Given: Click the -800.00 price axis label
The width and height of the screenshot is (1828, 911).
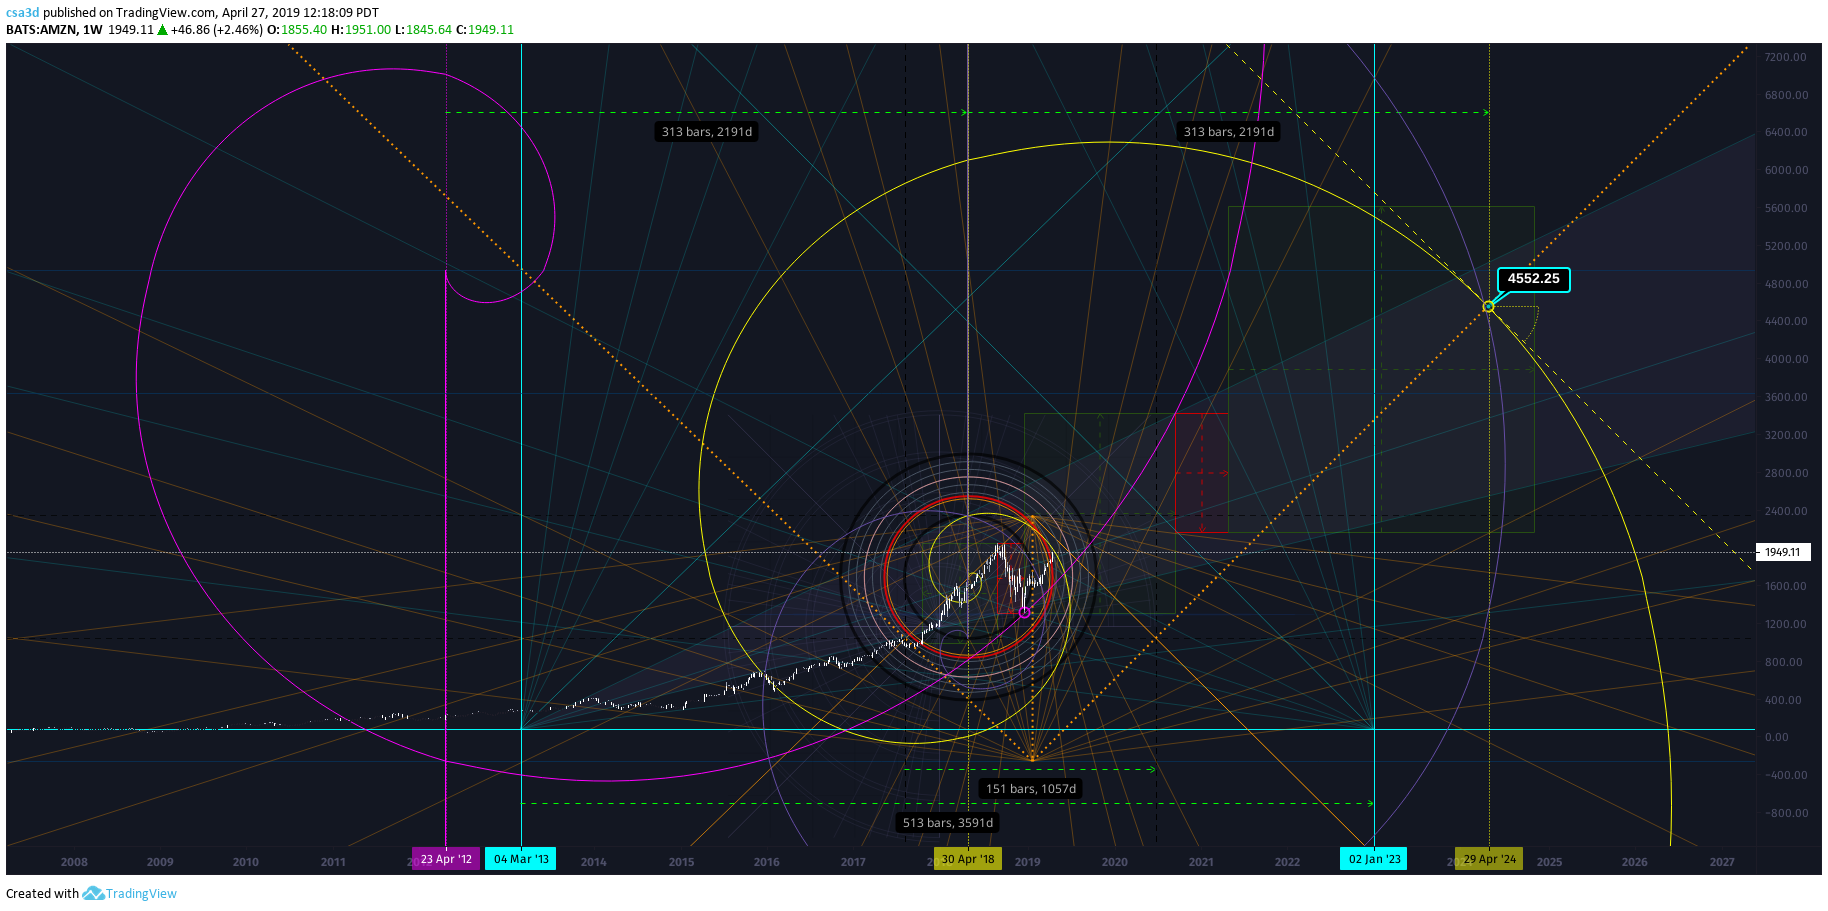Looking at the screenshot, I should coord(1786,813).
